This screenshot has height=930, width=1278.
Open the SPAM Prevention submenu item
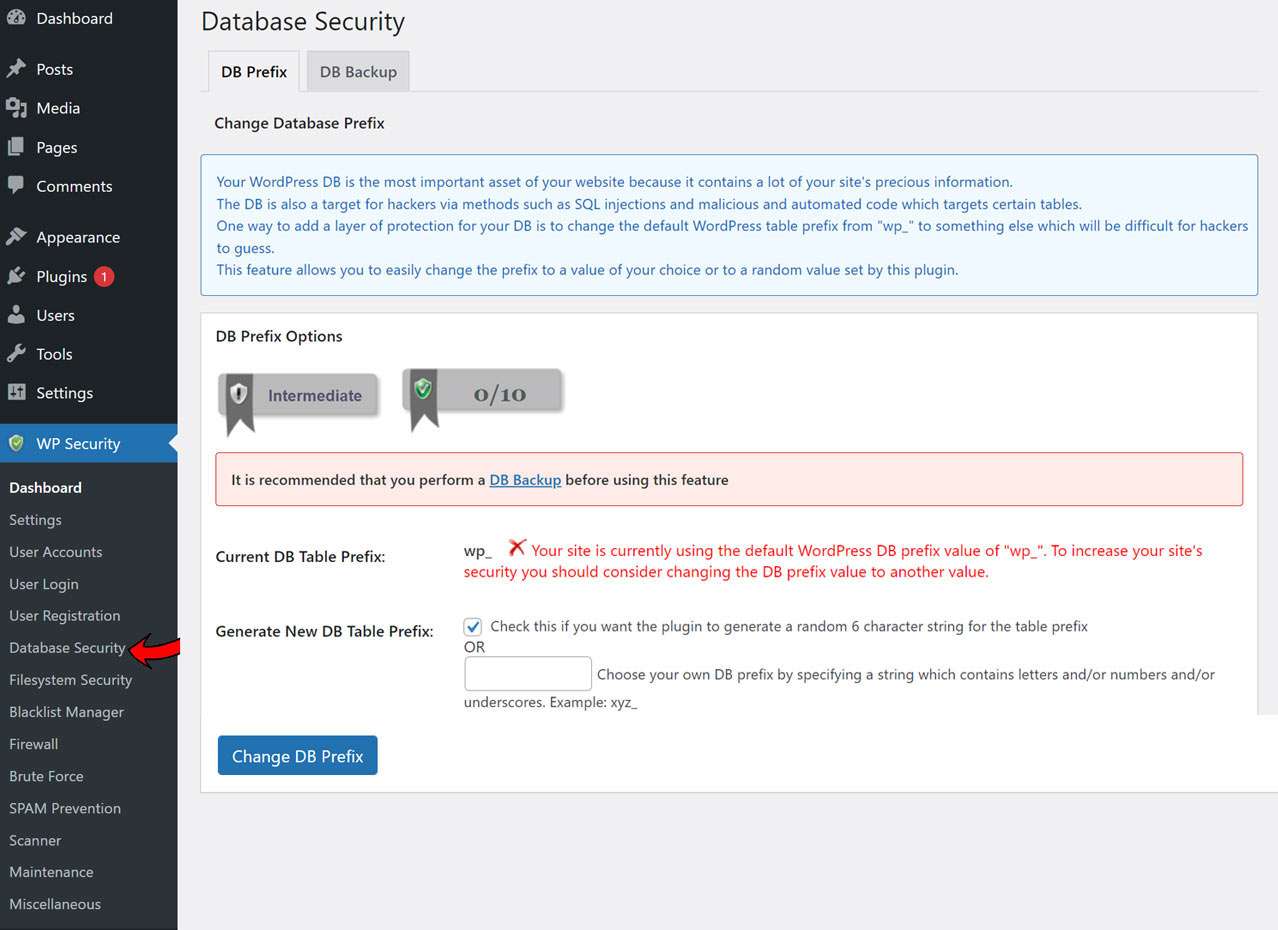click(65, 808)
